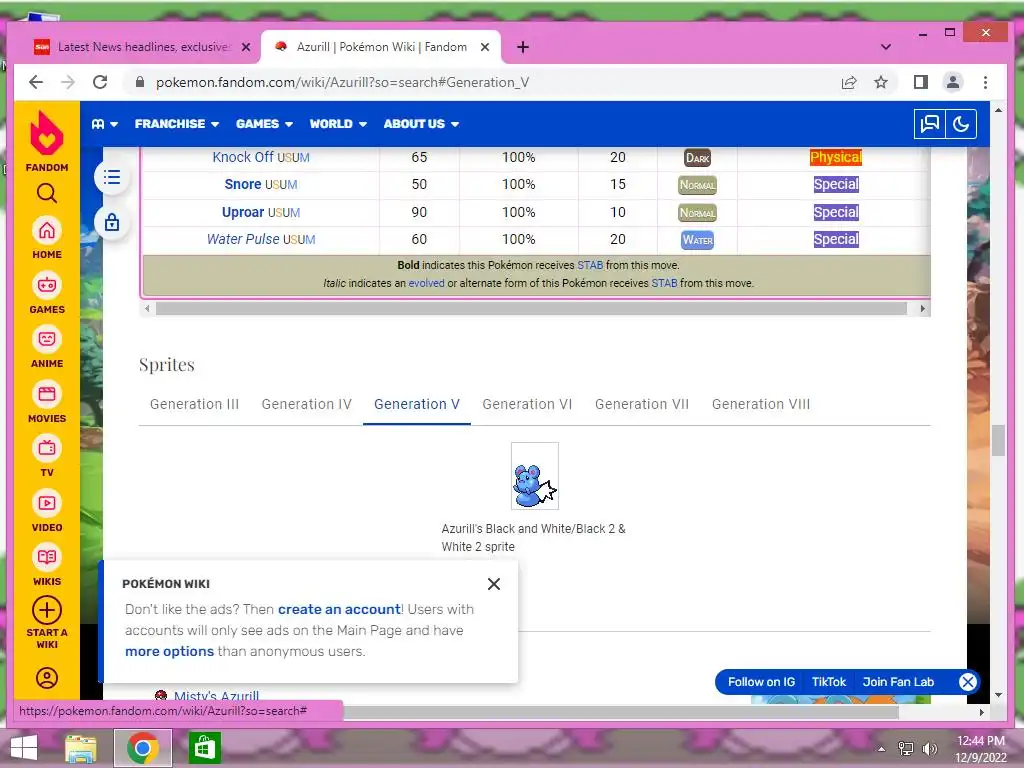Open a new browser tab
Screen dimensions: 1024x768
pos(522,47)
